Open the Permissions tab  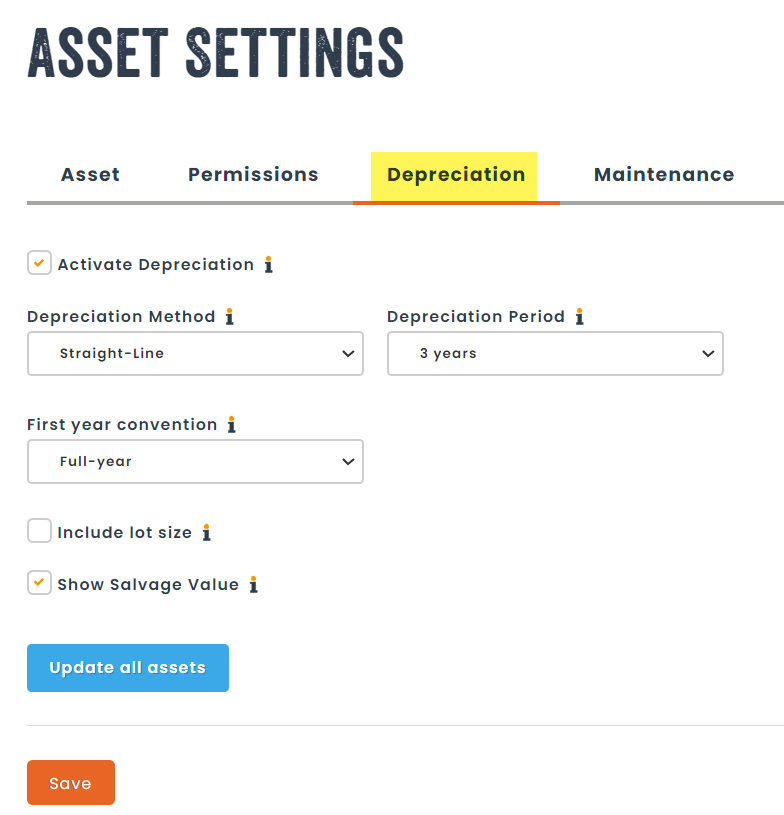click(253, 175)
